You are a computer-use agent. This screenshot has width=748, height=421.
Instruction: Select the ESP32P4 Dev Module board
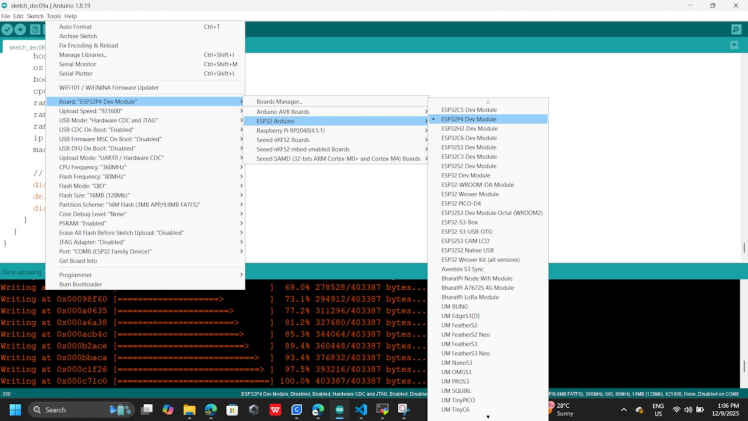pos(469,119)
